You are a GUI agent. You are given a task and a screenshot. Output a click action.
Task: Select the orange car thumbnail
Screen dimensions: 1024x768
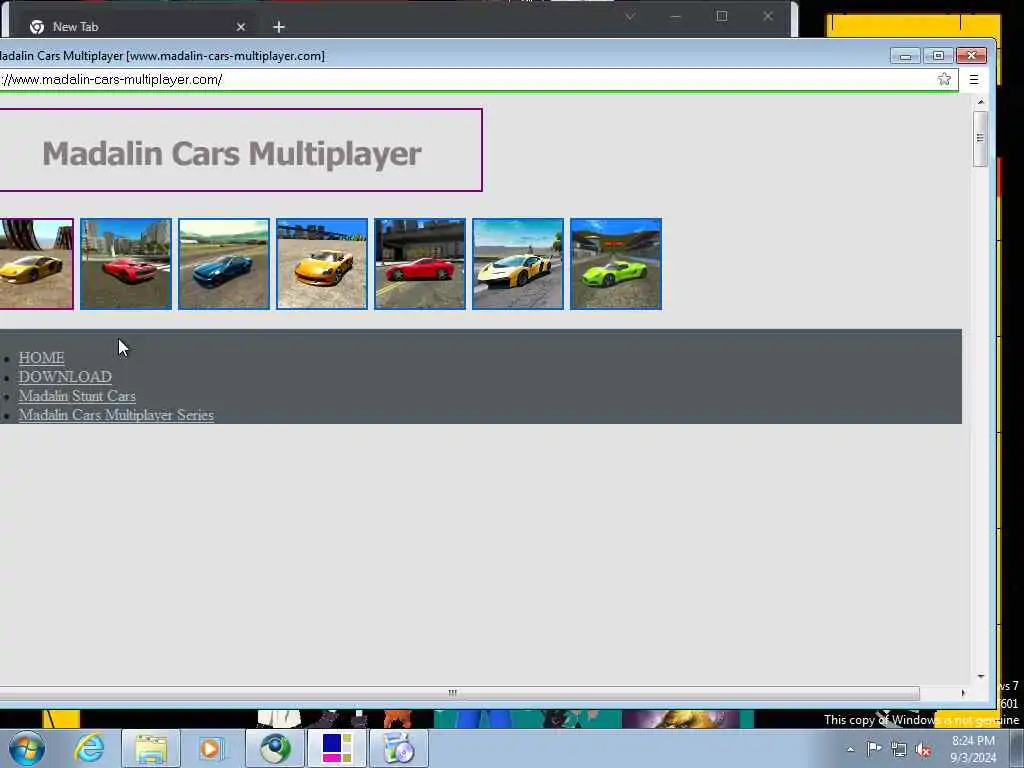tap(322, 264)
